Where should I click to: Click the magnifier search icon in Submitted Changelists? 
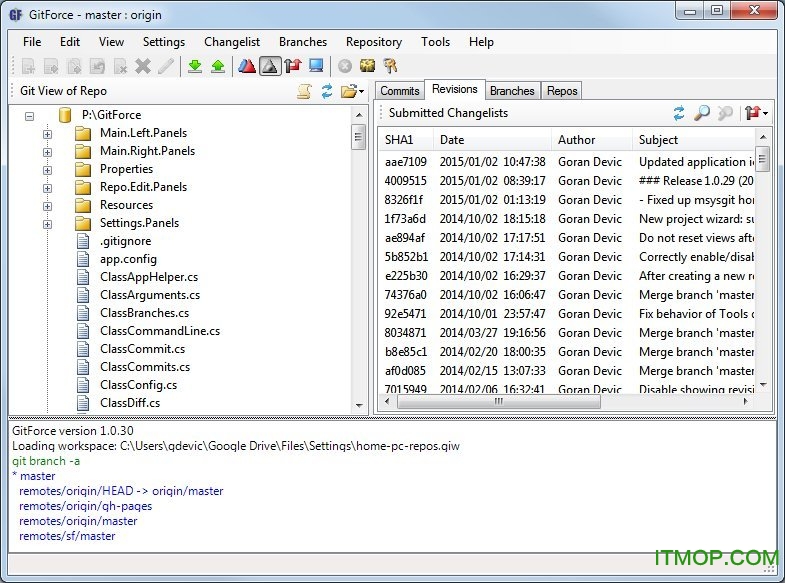[702, 113]
